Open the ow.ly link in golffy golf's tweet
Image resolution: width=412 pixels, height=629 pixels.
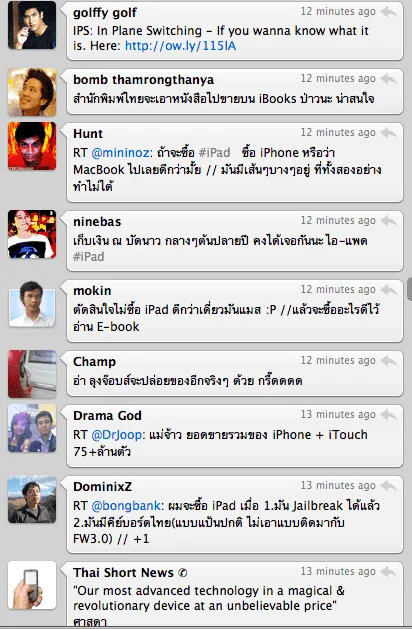coord(181,46)
